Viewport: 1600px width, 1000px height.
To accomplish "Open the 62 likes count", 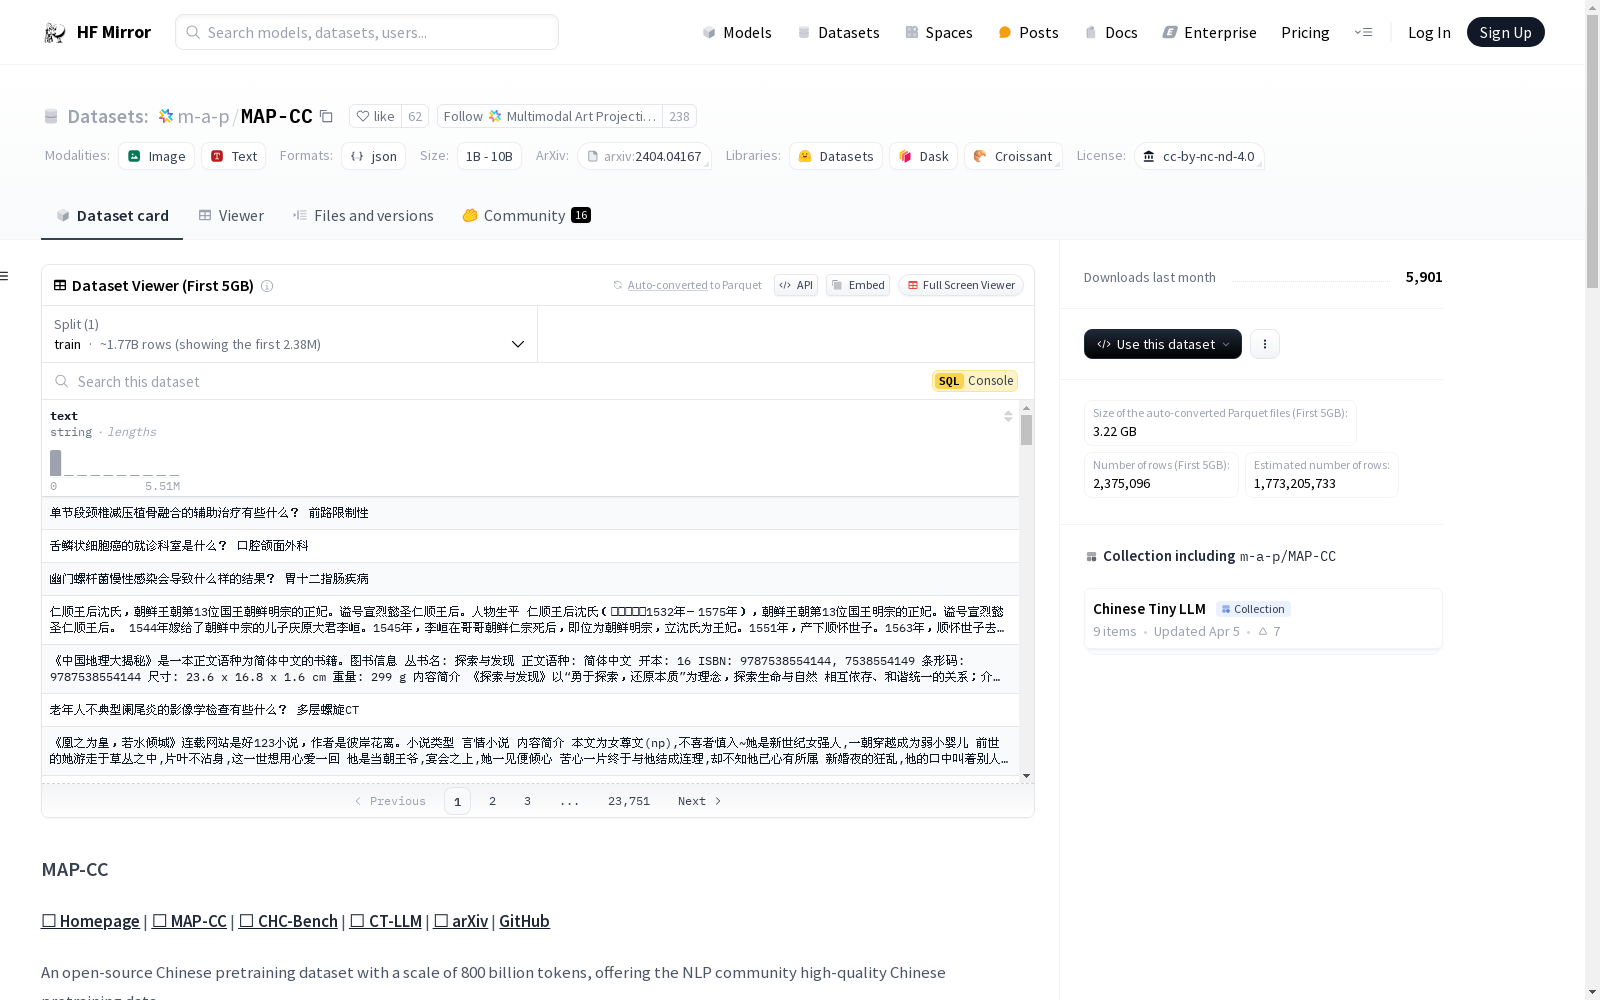I will tap(415, 116).
